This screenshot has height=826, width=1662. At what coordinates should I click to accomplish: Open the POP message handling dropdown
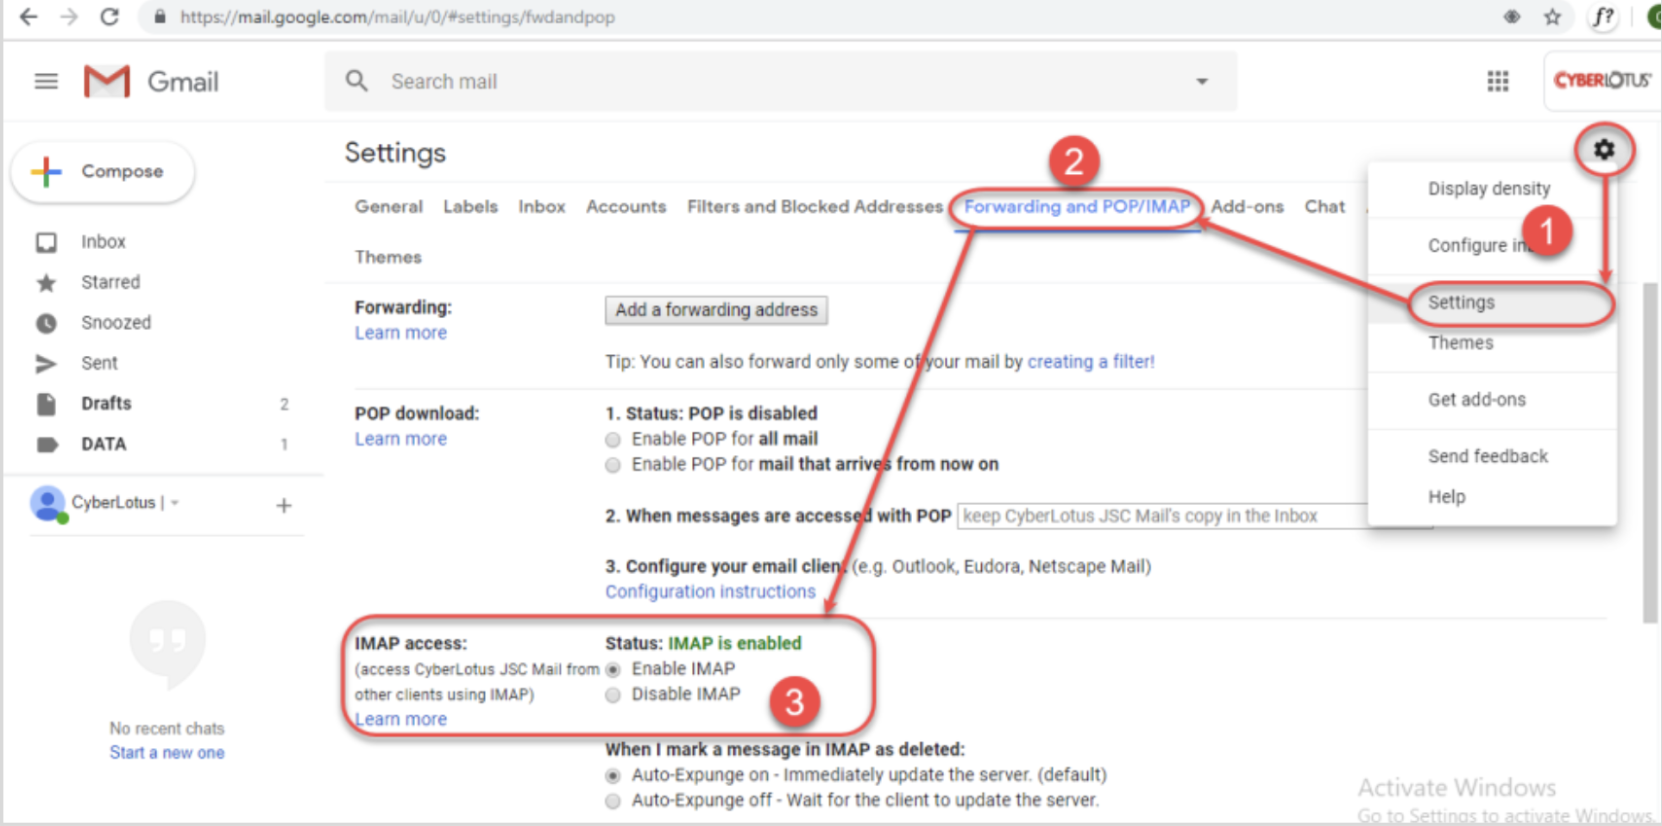click(x=1160, y=516)
